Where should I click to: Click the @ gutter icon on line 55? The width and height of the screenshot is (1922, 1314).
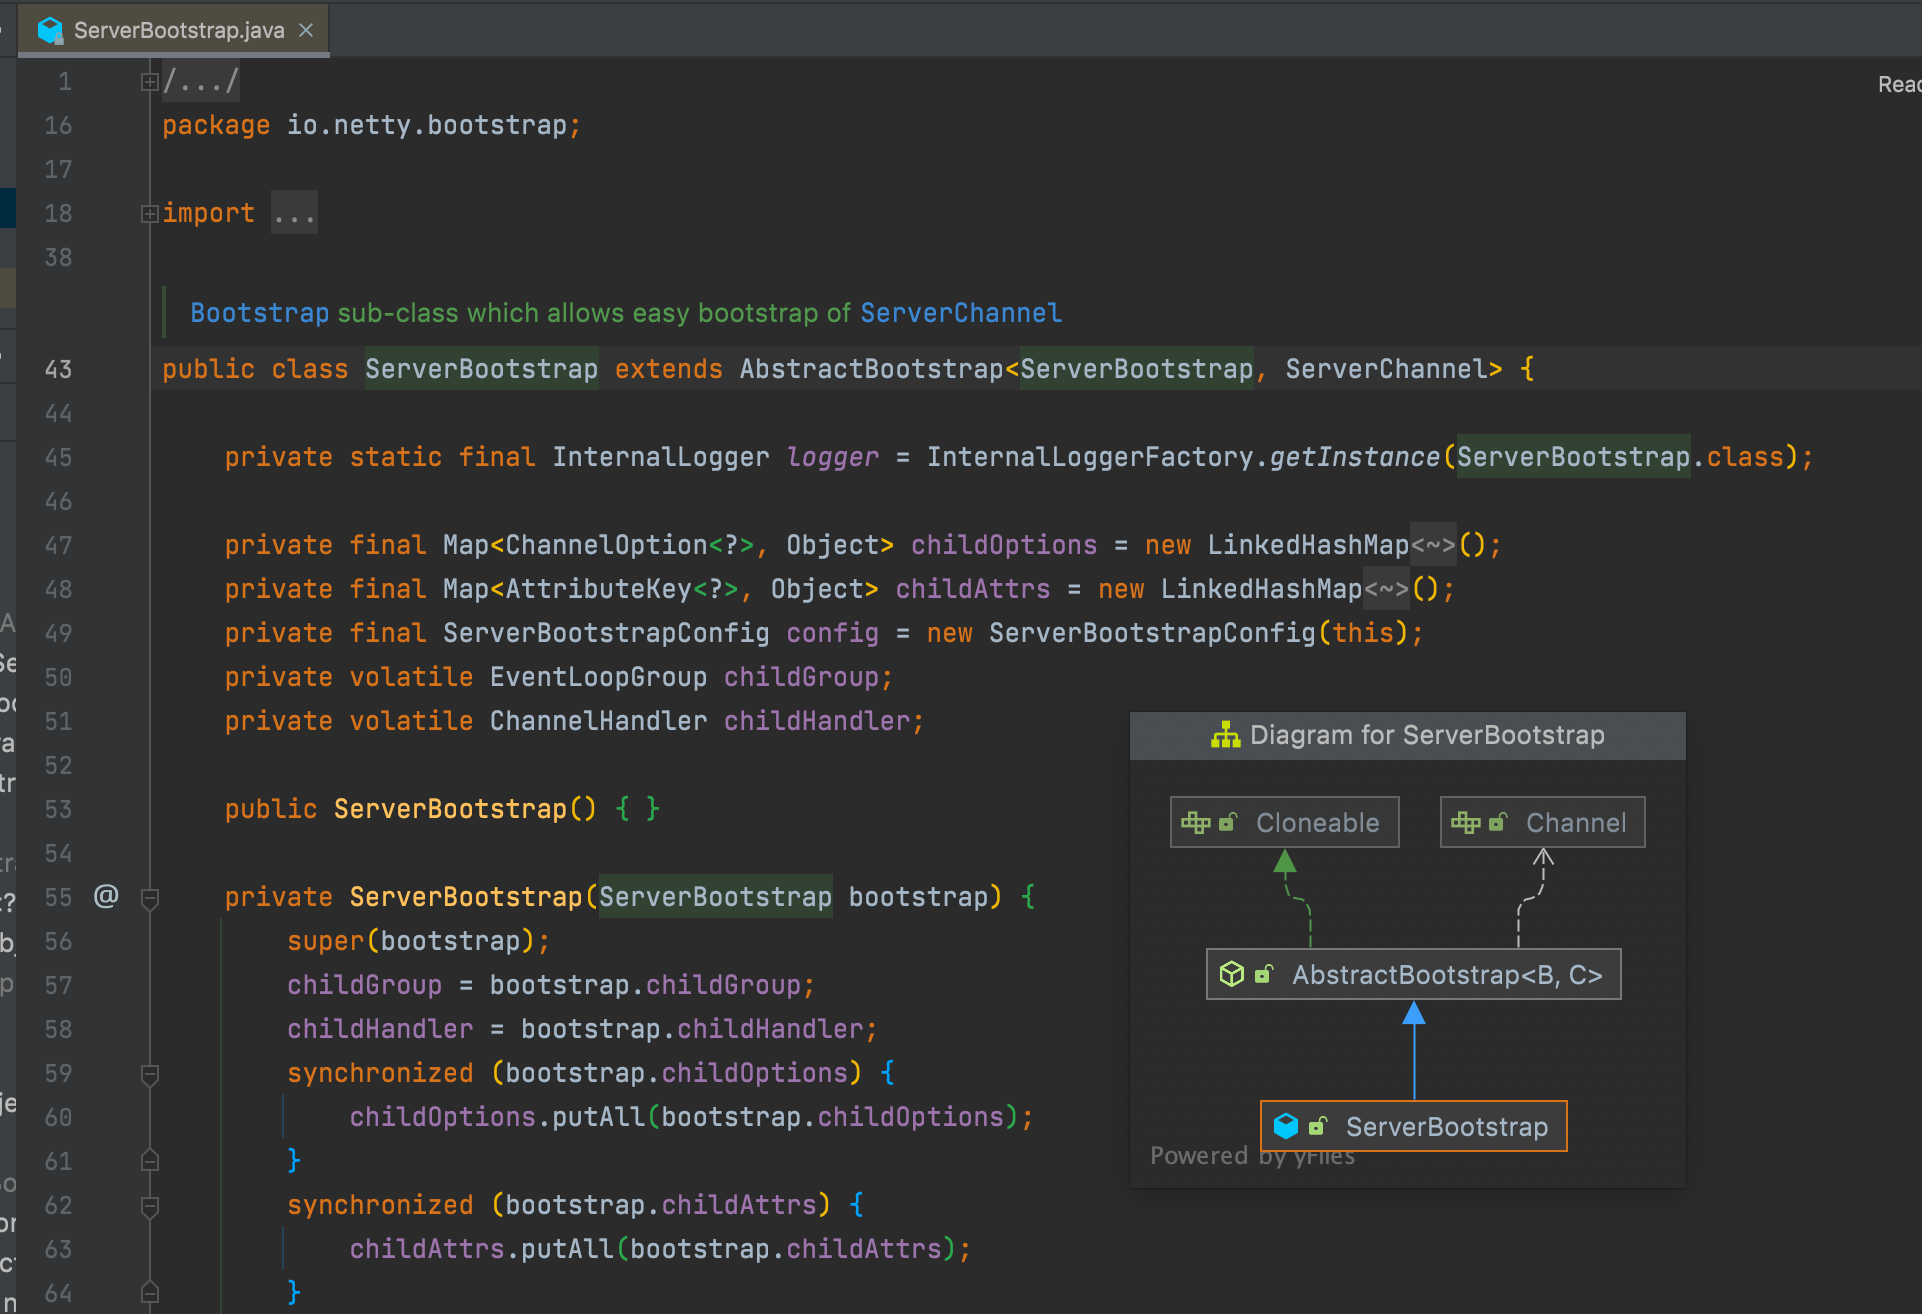(106, 895)
